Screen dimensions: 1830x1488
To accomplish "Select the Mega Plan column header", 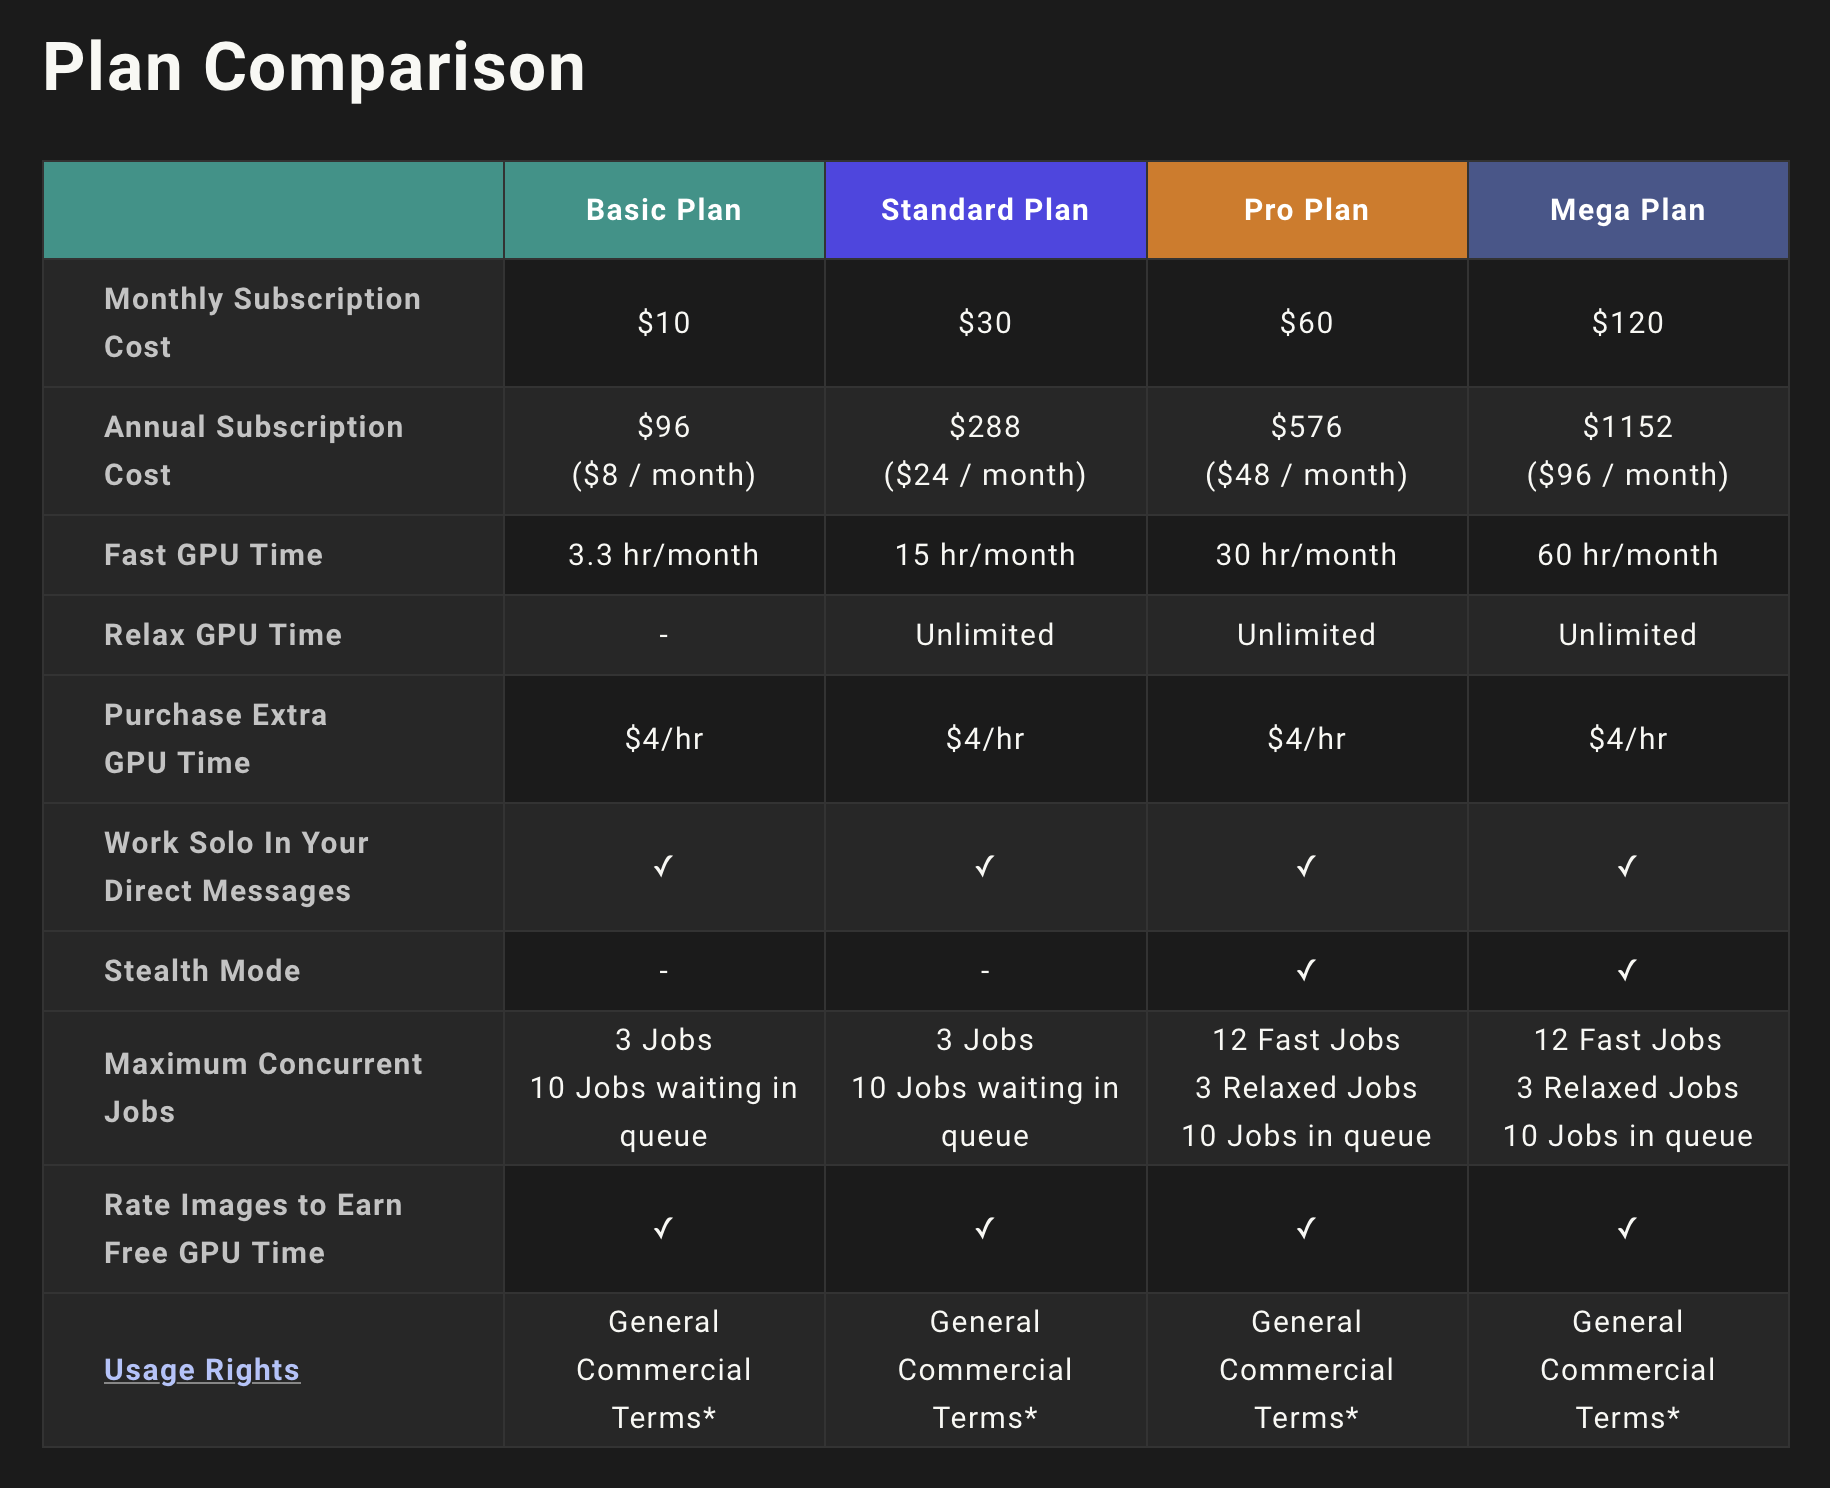I will point(1628,210).
